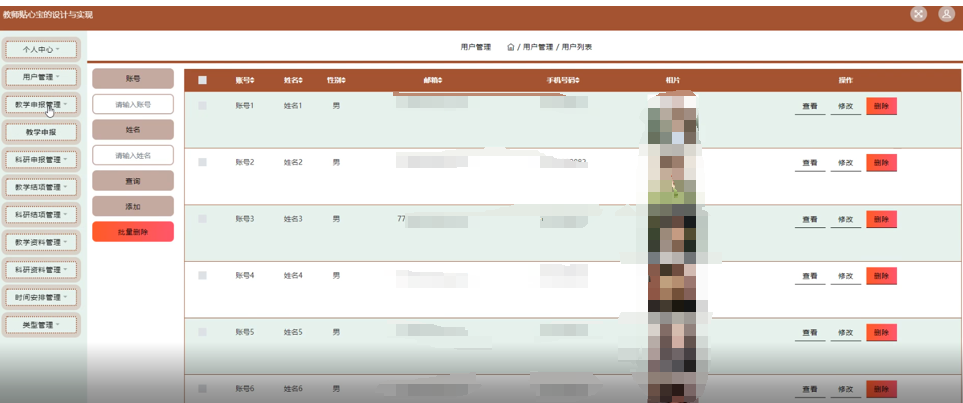Click the 添加 add button
Screen dimensions: 963x403
(x=133, y=206)
